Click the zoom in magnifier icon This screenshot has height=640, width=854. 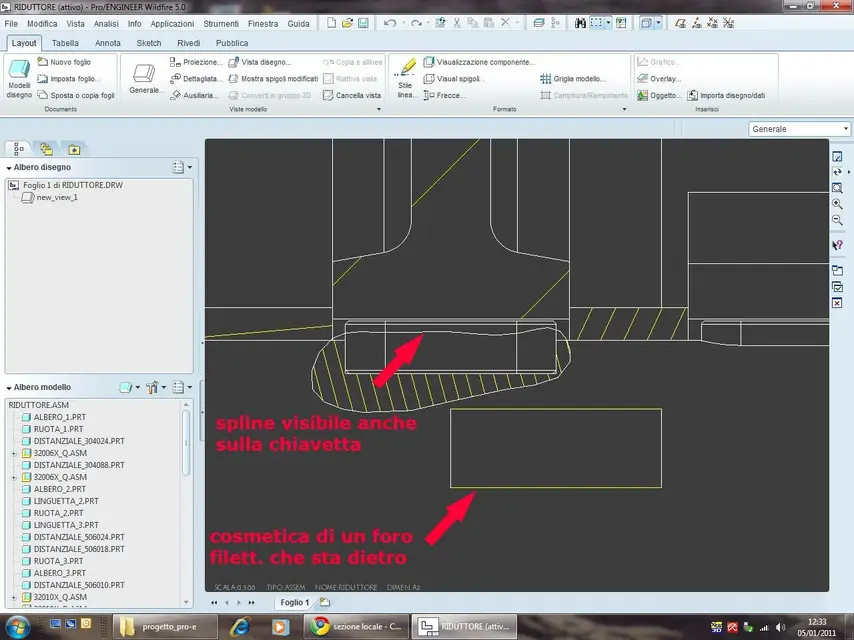pyautogui.click(x=837, y=204)
